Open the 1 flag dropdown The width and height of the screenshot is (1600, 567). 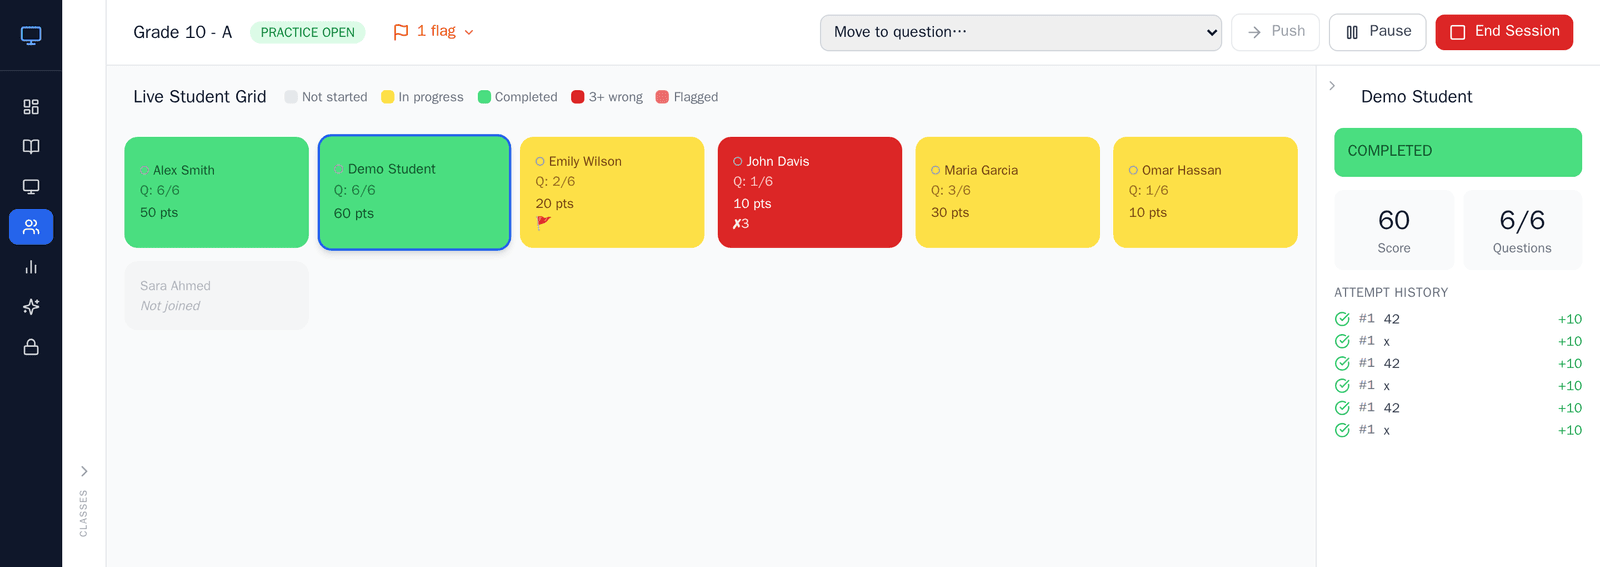pos(434,32)
